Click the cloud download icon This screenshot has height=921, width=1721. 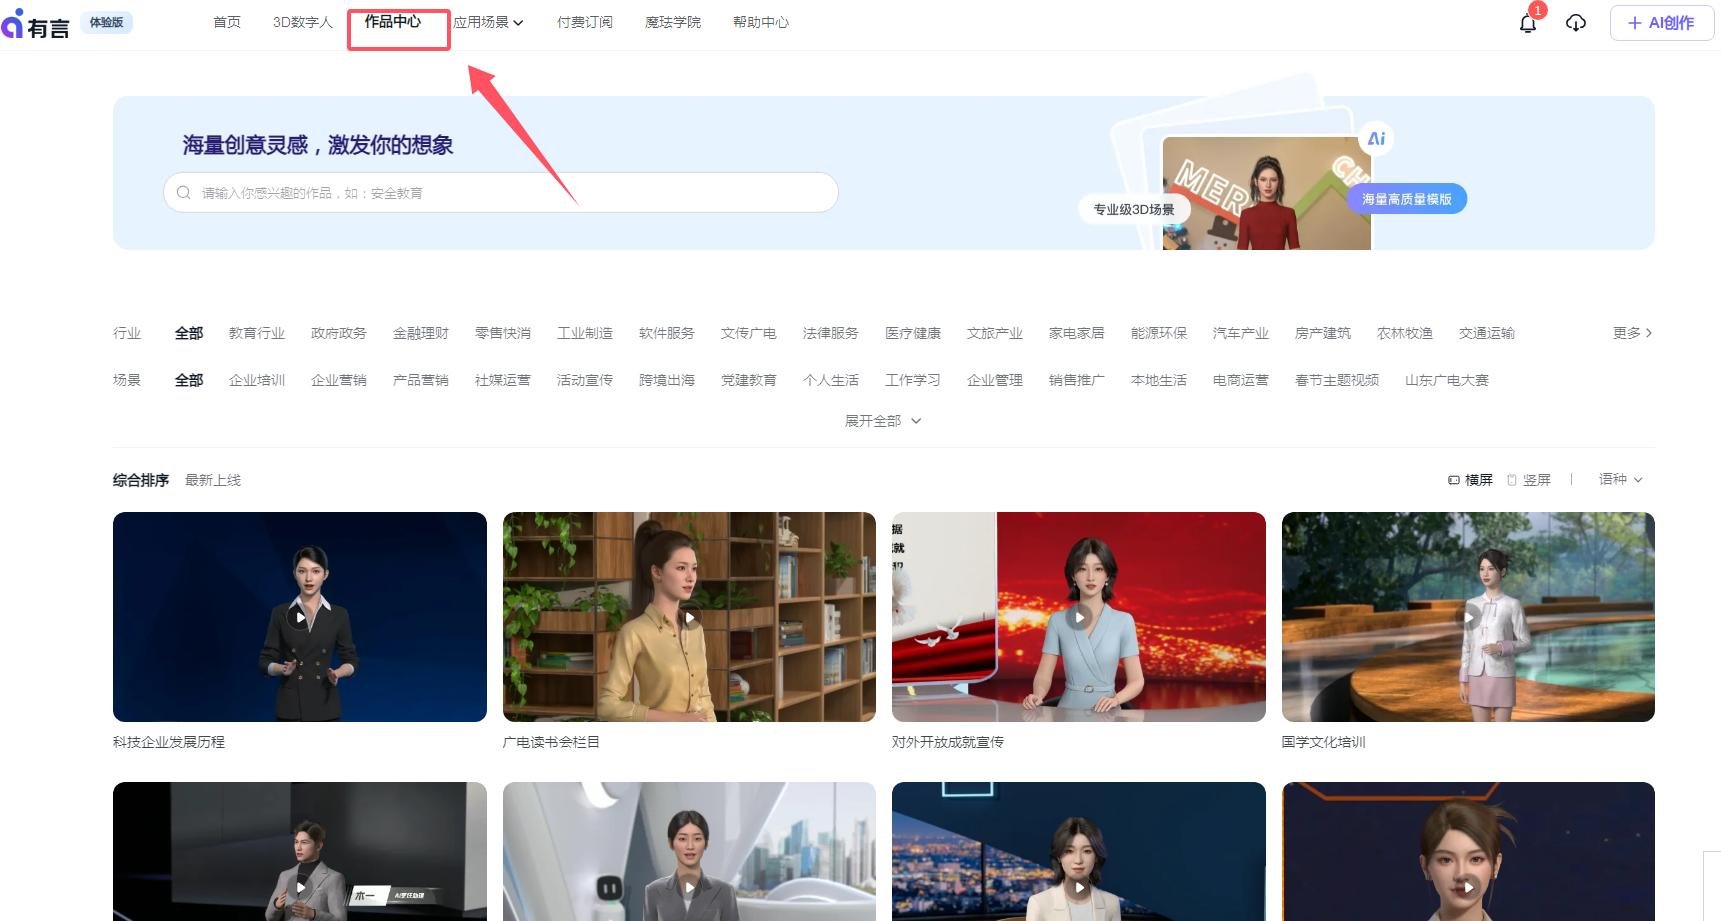1576,23
